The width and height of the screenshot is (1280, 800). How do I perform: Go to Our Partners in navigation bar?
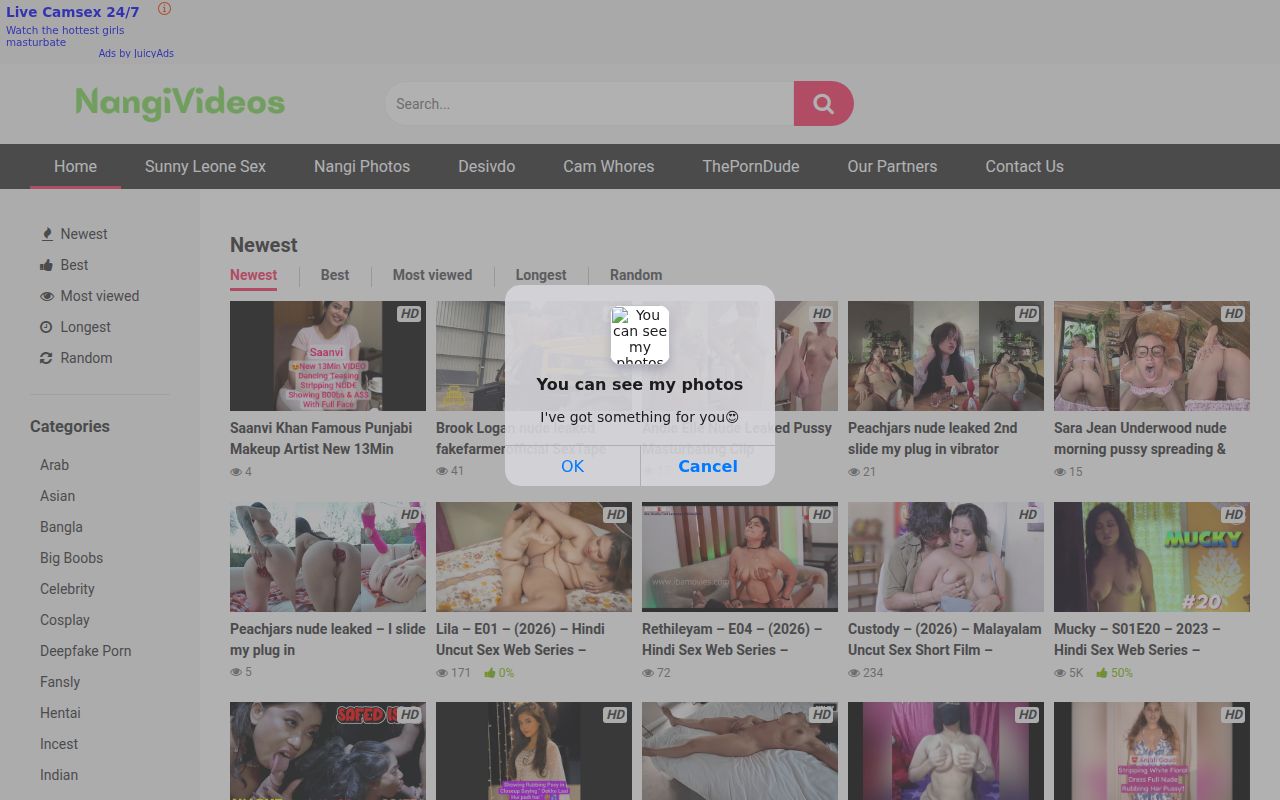tap(892, 167)
